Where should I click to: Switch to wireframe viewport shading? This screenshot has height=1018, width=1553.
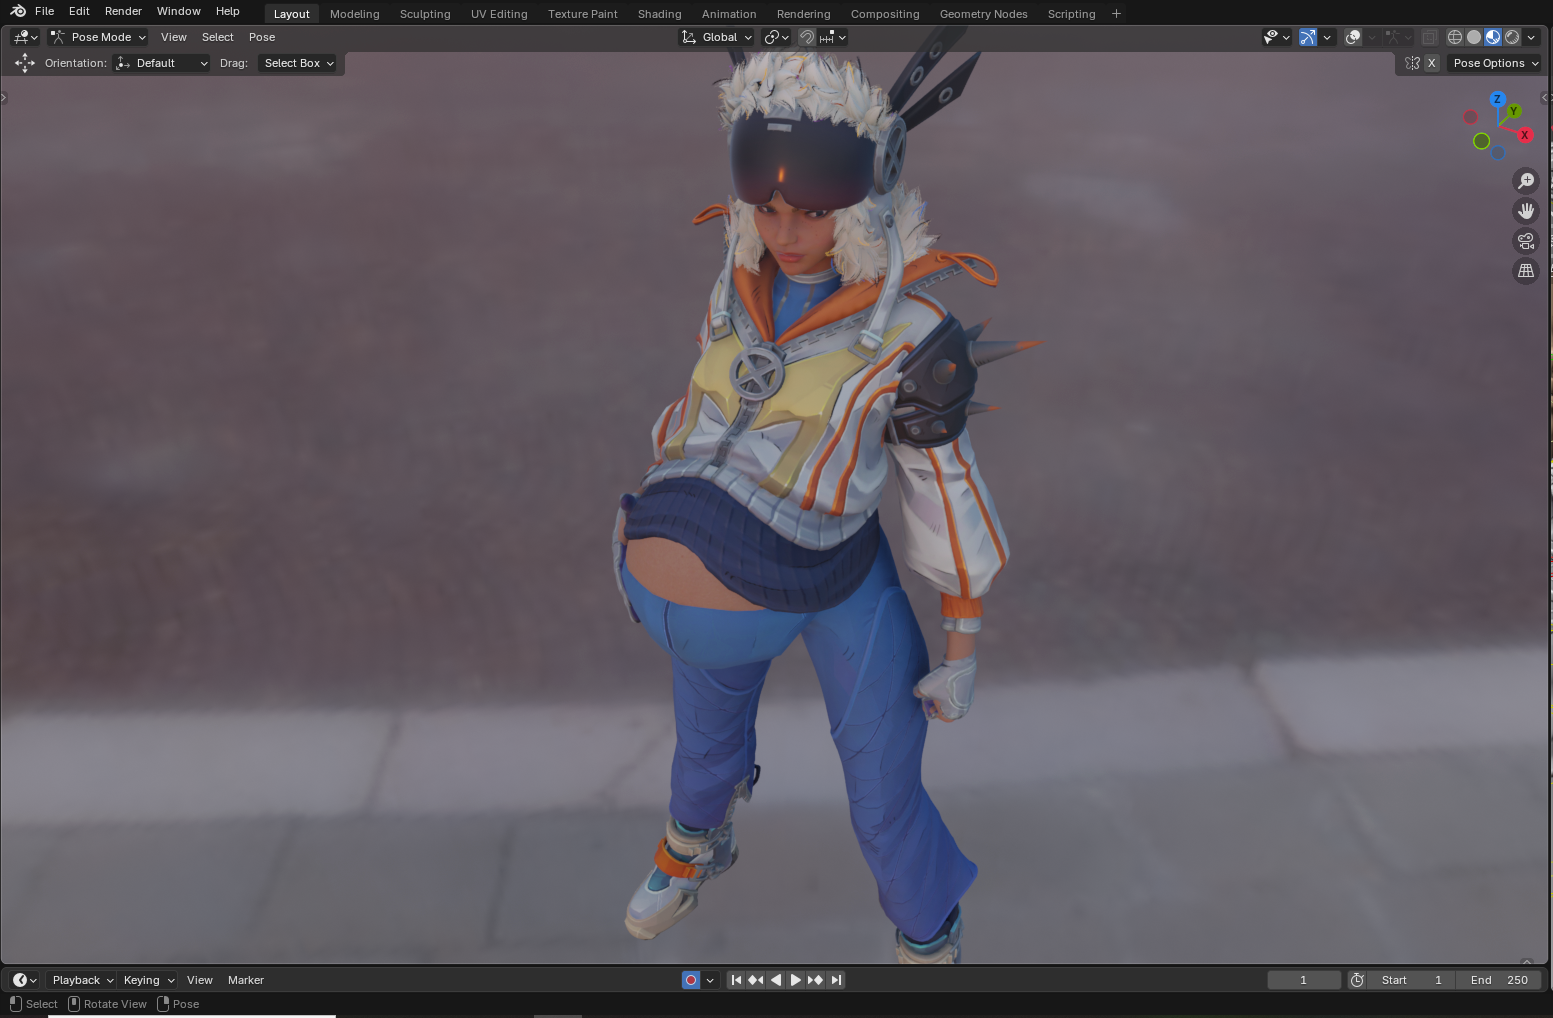tap(1455, 37)
